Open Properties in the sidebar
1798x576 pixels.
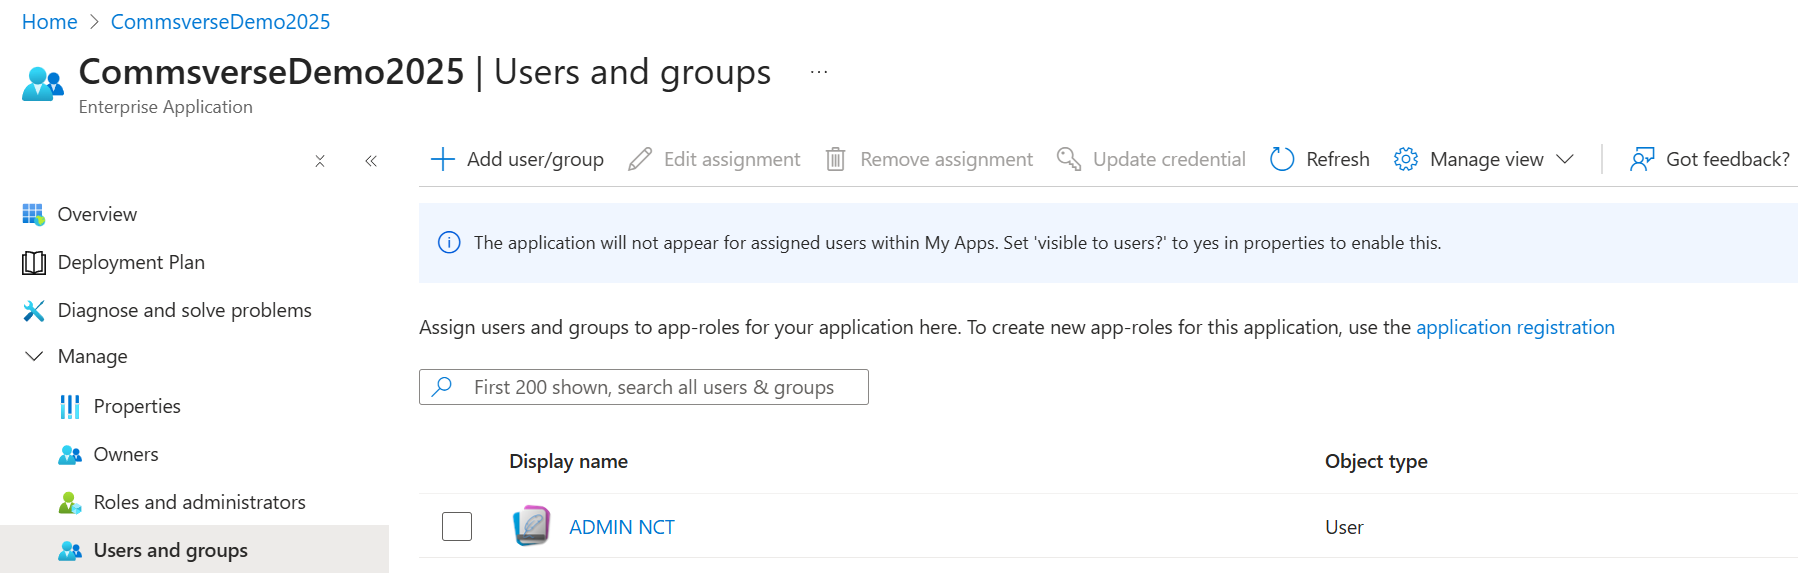coord(137,406)
